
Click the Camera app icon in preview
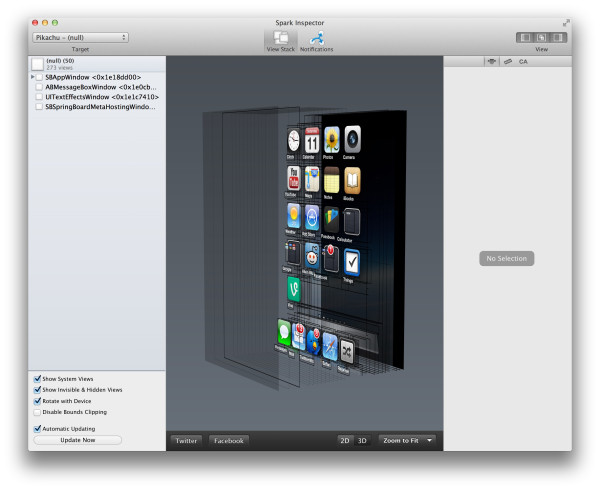pyautogui.click(x=350, y=140)
